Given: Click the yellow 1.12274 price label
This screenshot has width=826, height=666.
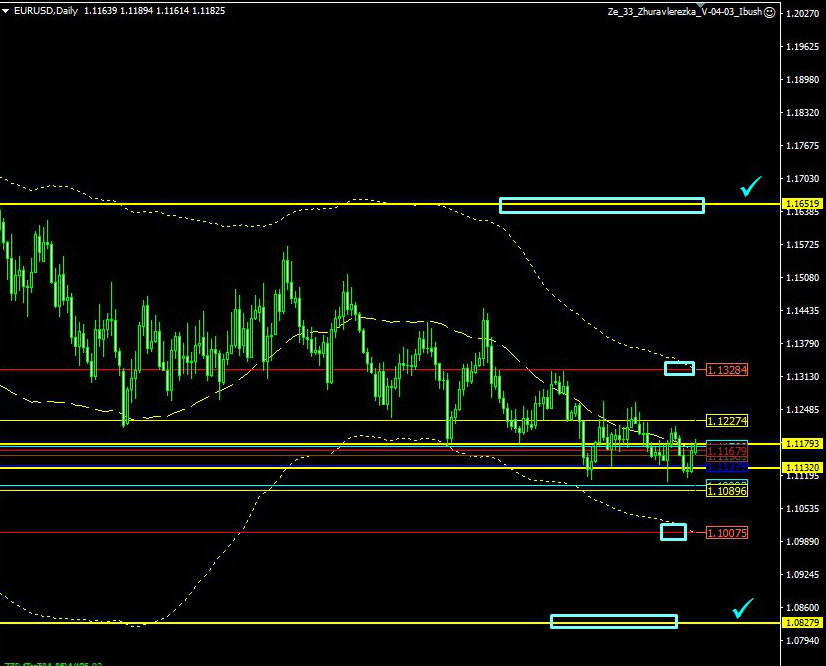Looking at the screenshot, I should click(x=727, y=421).
